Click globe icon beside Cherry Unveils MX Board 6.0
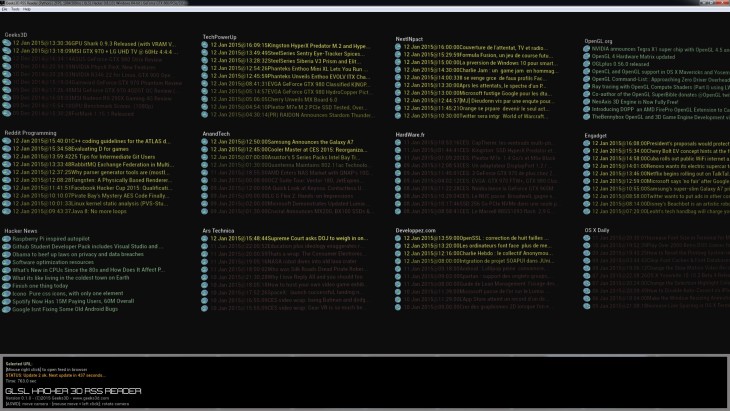730x411 pixels. (x=204, y=99)
